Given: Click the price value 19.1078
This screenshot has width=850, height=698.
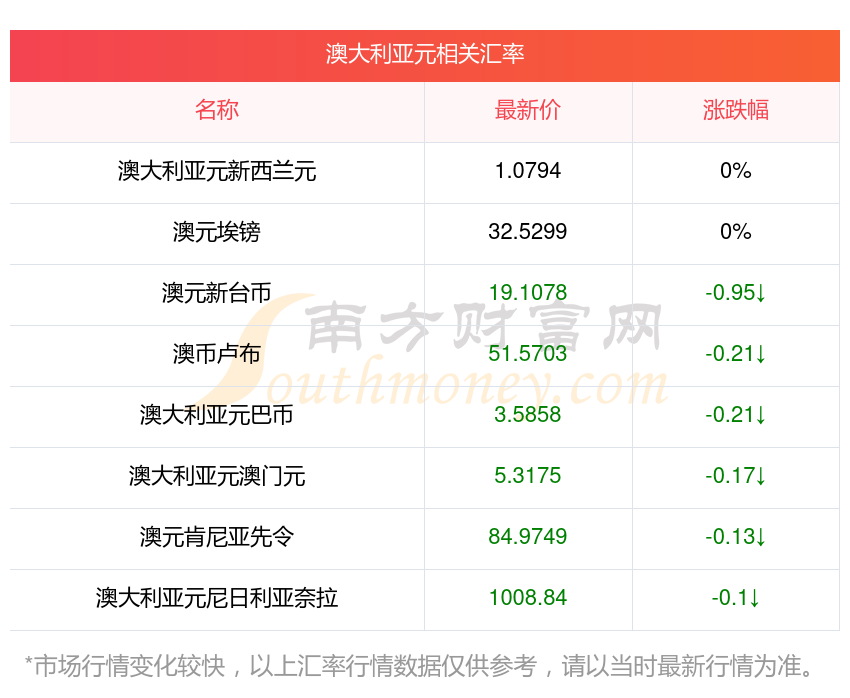Looking at the screenshot, I should [x=527, y=293].
